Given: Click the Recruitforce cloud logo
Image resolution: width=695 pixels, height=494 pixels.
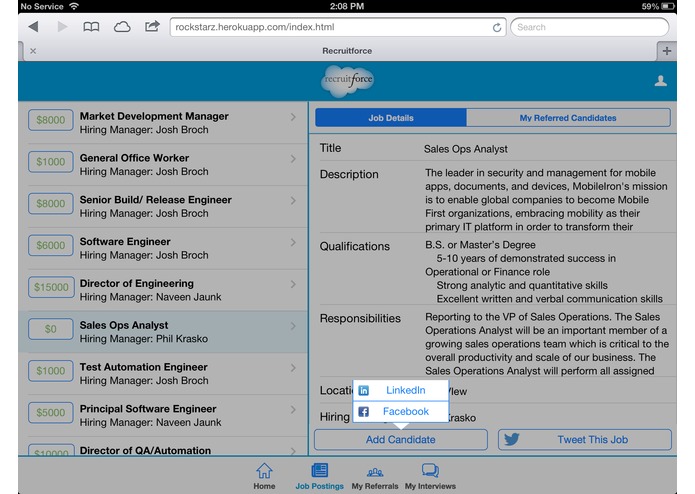Looking at the screenshot, I should tap(347, 81).
